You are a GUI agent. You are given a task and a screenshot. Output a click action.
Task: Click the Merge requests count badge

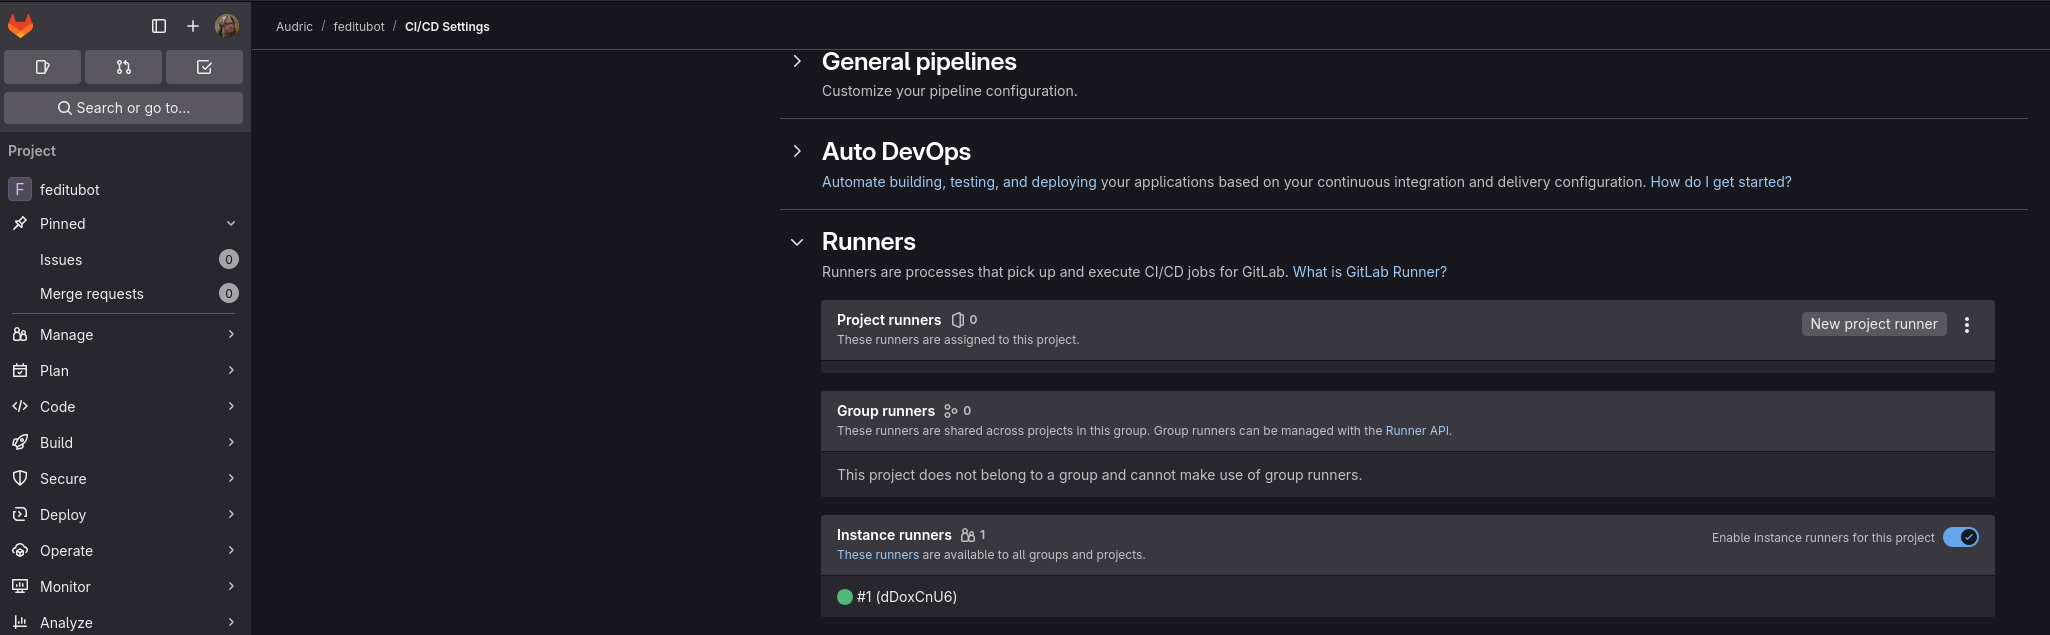coord(229,294)
